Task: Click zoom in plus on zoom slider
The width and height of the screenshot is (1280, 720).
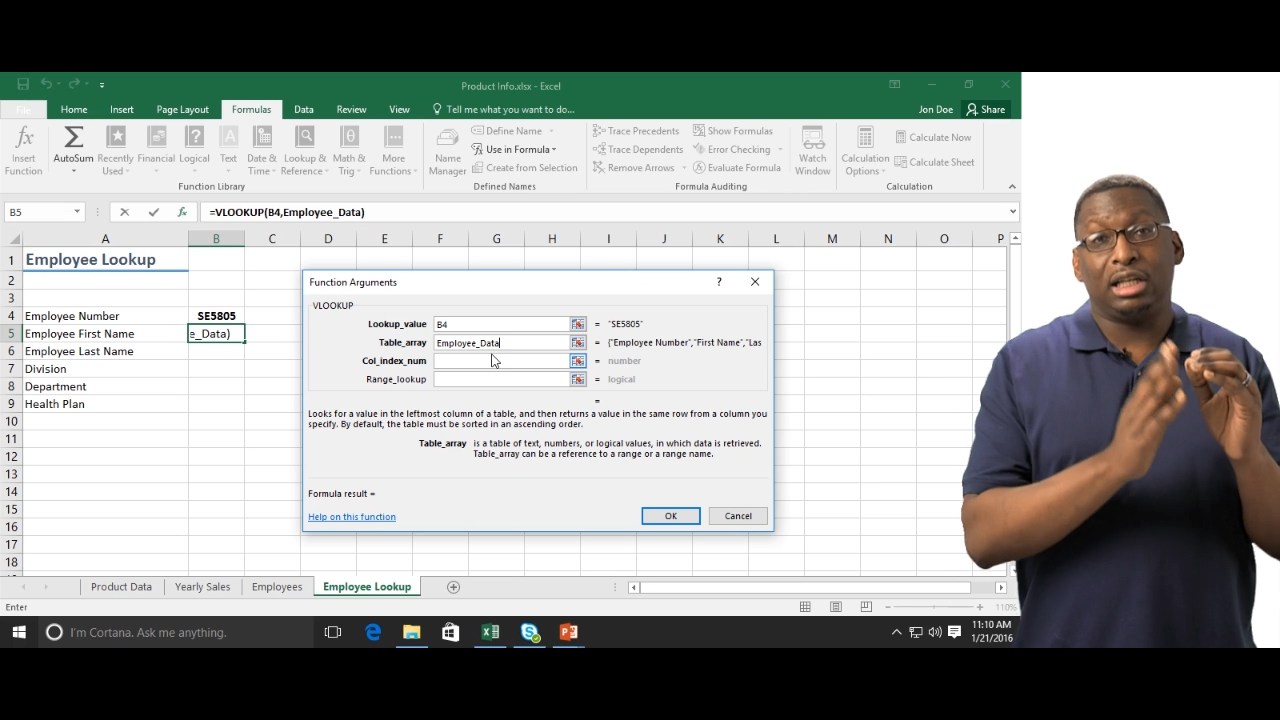Action: coord(981,607)
